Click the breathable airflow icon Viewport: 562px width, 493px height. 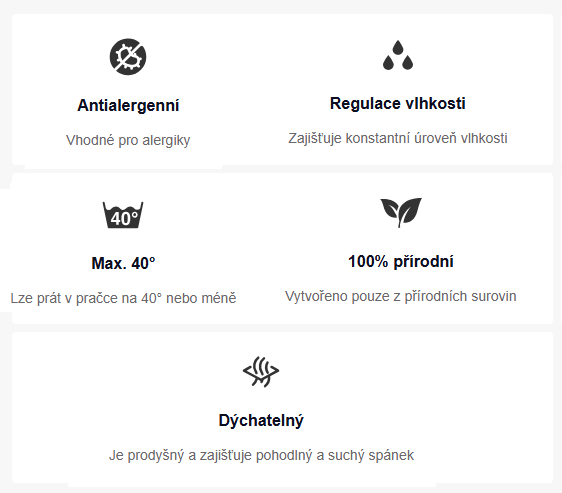pos(261,372)
